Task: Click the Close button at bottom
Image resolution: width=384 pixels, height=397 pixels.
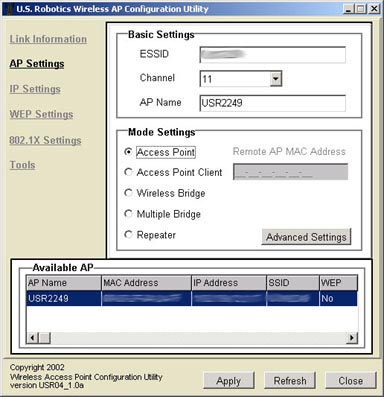Action: tap(350, 381)
